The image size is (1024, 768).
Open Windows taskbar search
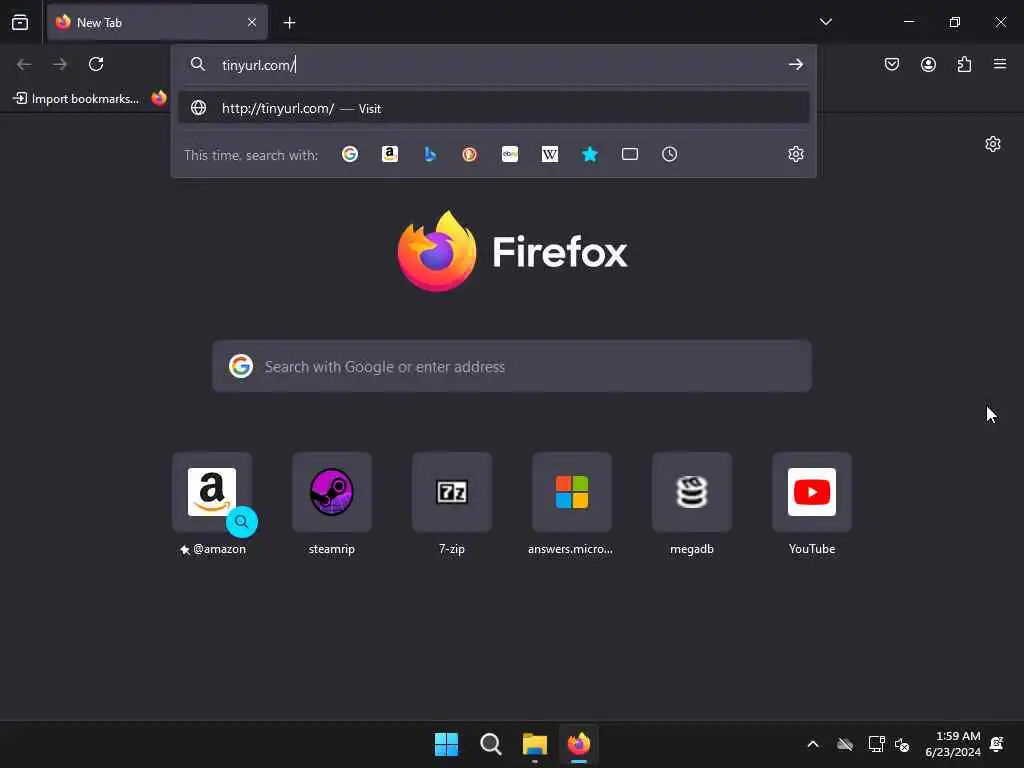(x=490, y=744)
